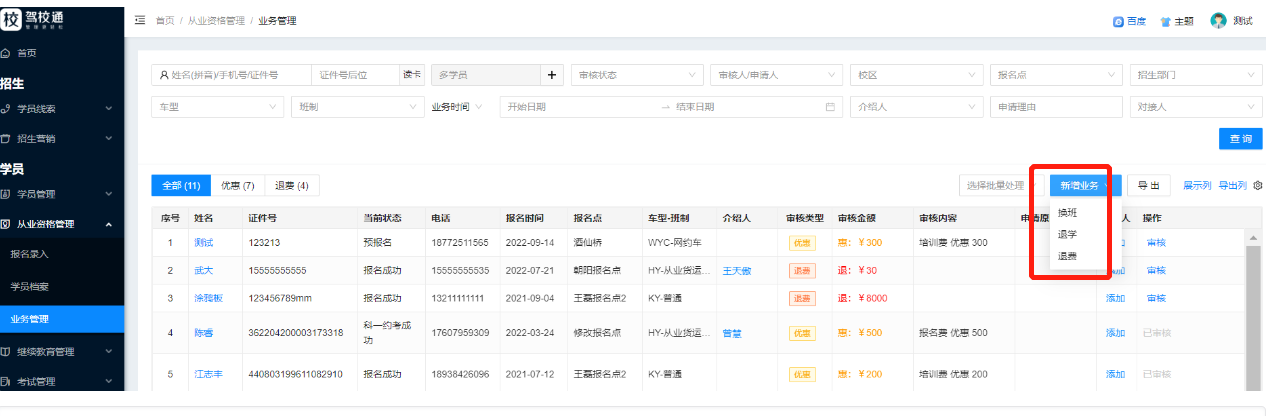The width and height of the screenshot is (1268, 416).
Task: Click the 结束日期 date field
Action: point(745,107)
